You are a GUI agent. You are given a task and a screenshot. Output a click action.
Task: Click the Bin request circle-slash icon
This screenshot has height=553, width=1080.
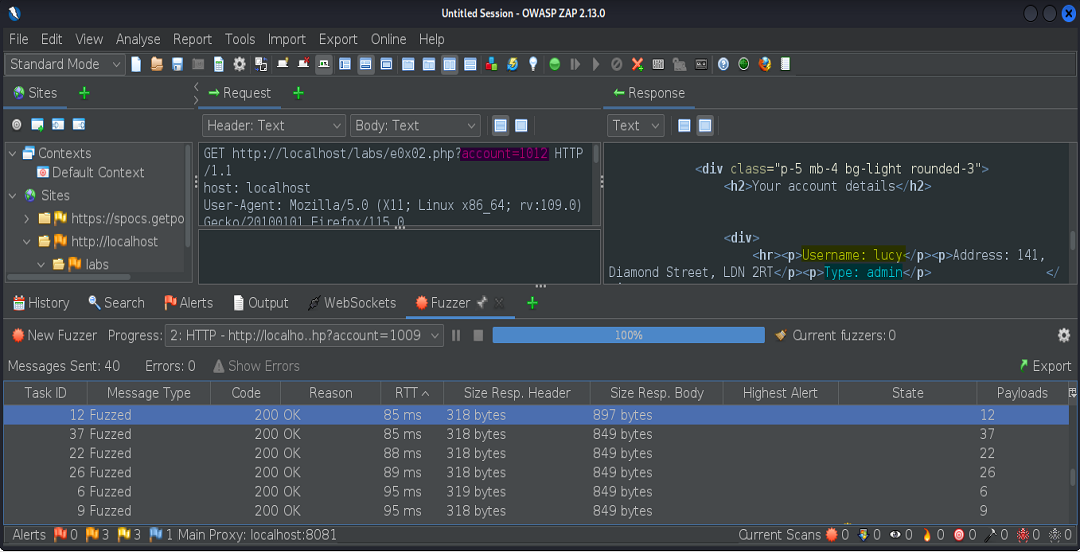point(616,65)
